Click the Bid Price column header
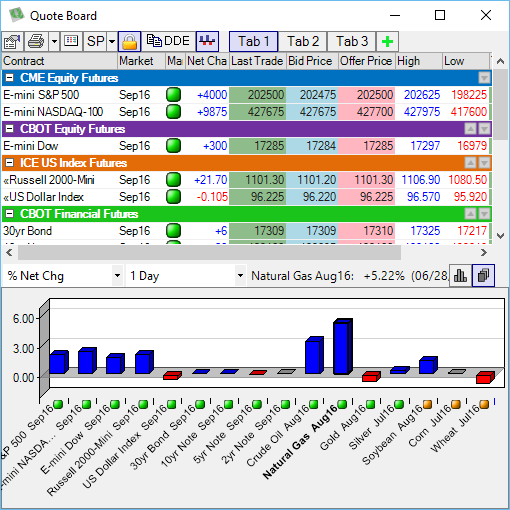 pyautogui.click(x=312, y=61)
